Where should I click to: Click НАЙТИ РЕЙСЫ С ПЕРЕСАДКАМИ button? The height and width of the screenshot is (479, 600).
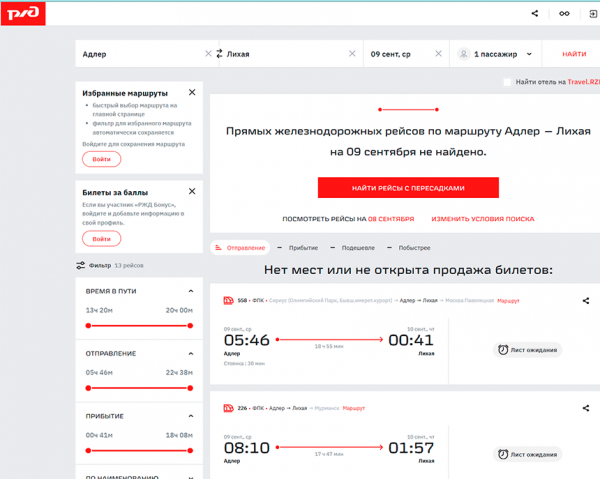click(408, 187)
